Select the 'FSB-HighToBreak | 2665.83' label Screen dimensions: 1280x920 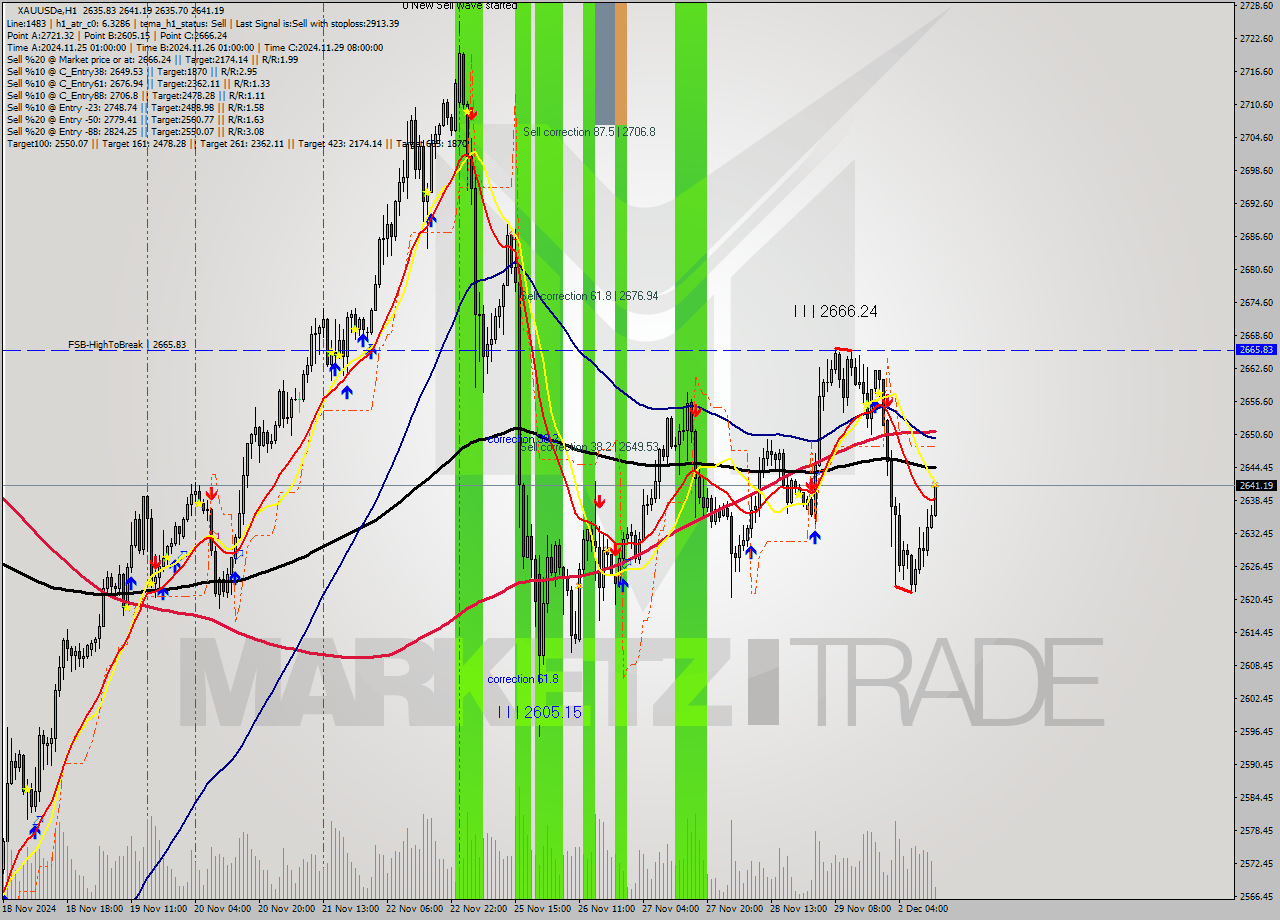coord(127,344)
